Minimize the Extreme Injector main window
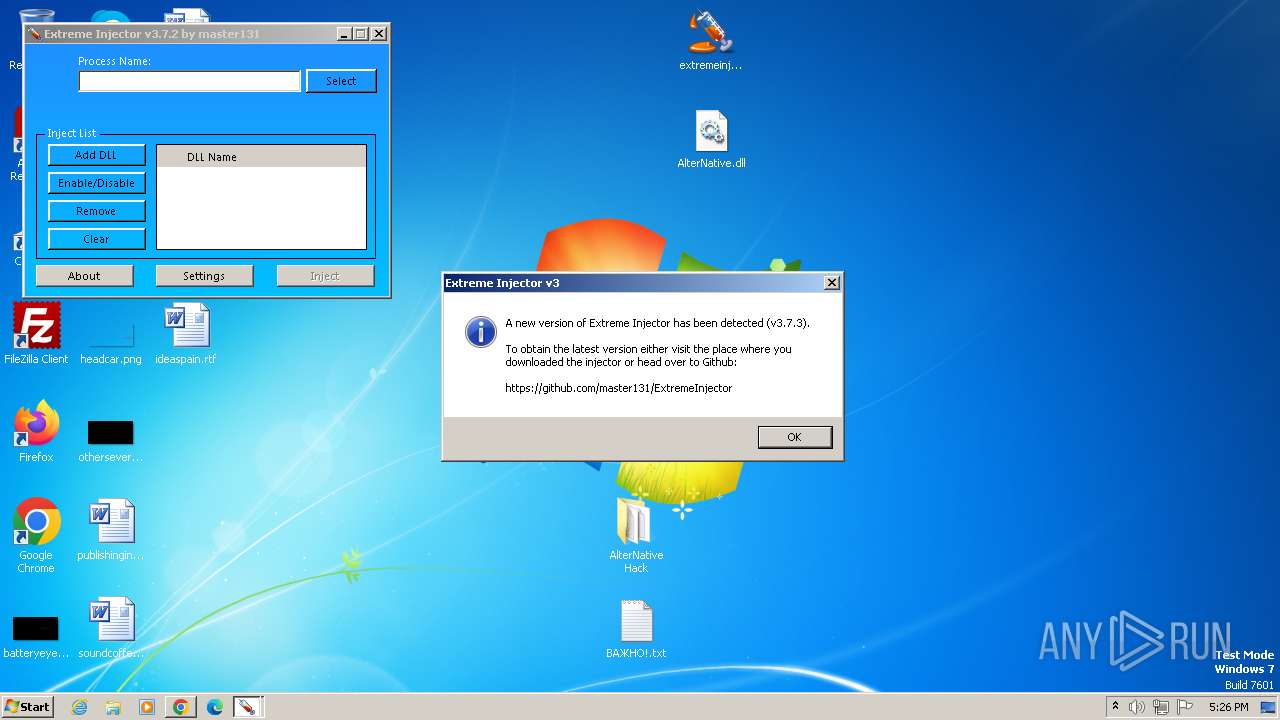This screenshot has height=720, width=1280. pos(344,34)
